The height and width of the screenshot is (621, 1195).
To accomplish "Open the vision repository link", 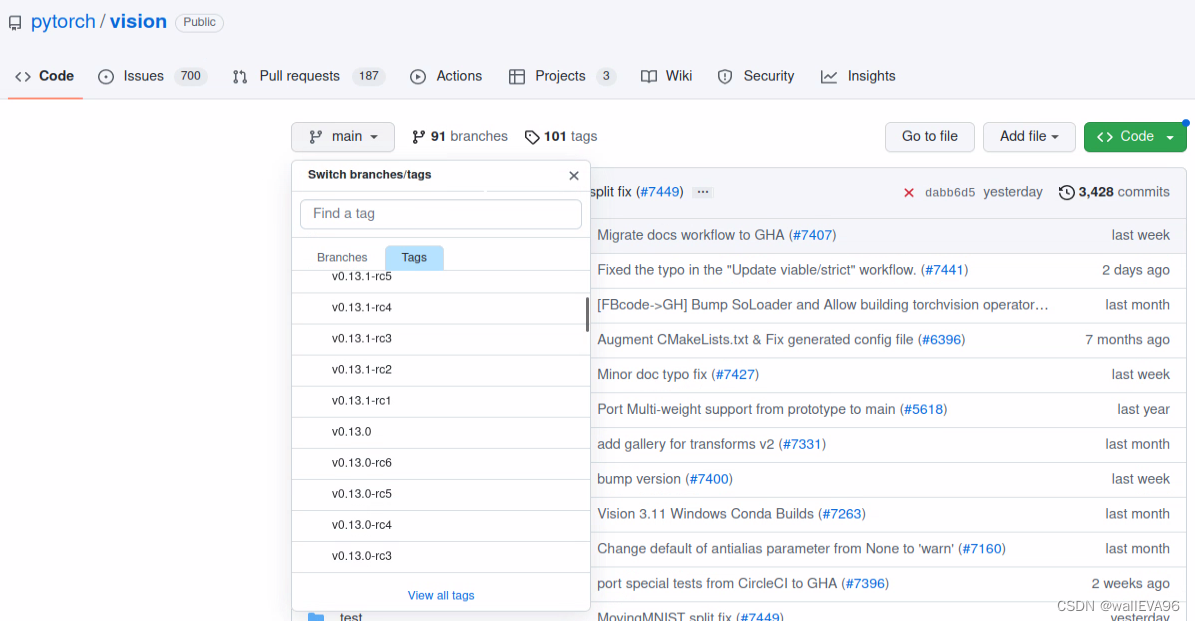I will tap(138, 21).
